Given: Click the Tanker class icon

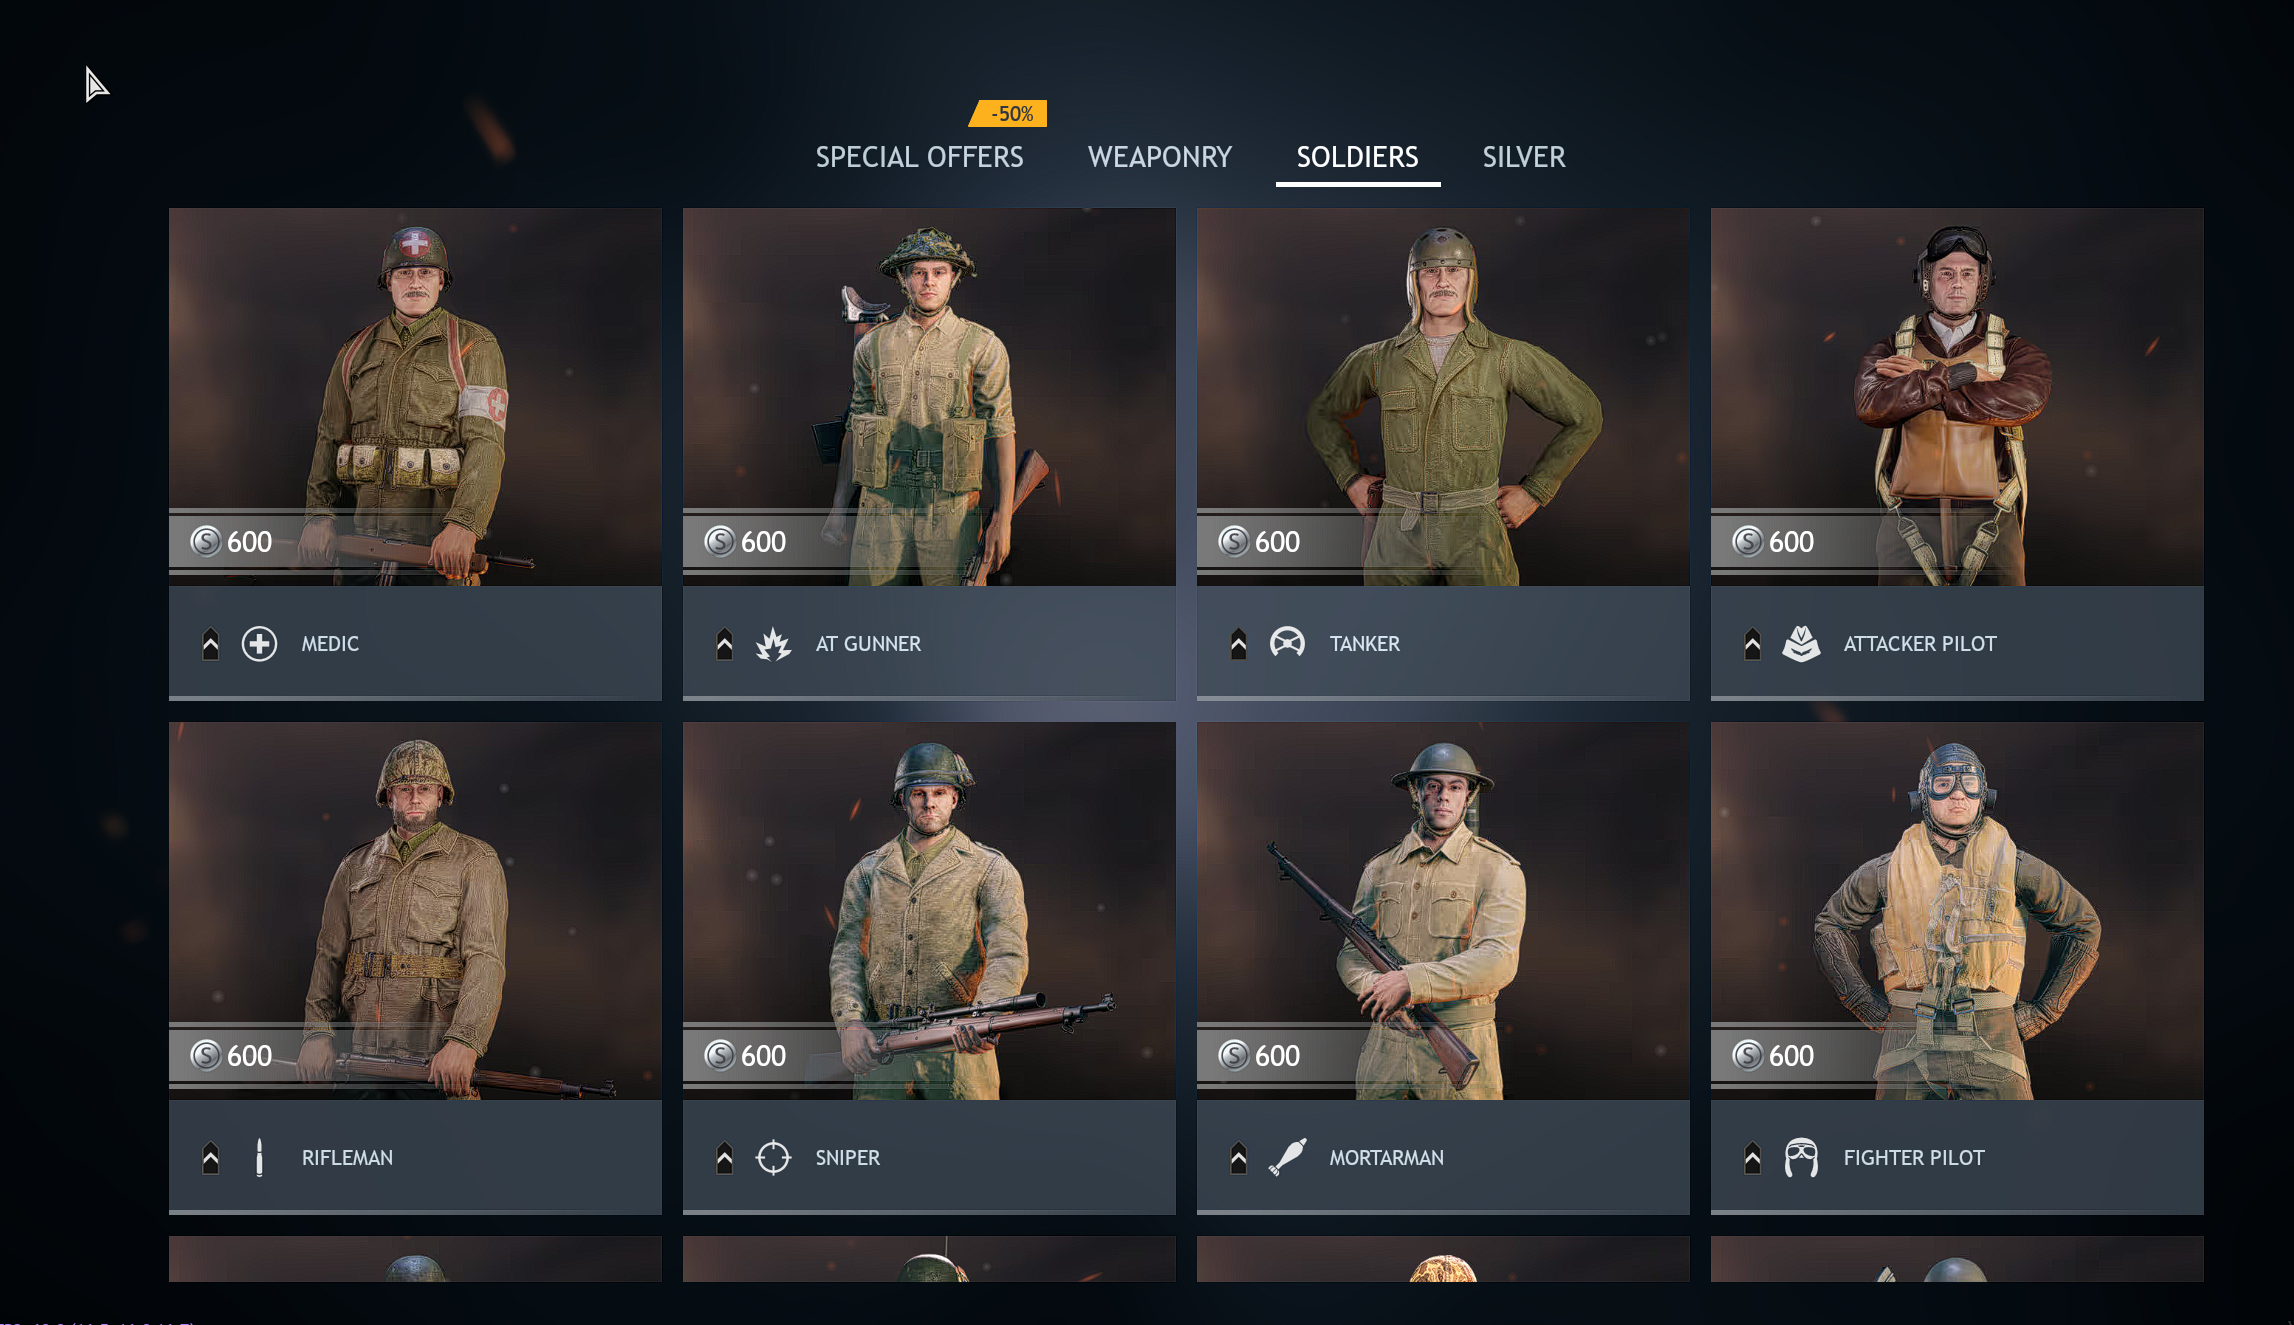Looking at the screenshot, I should tap(1287, 643).
